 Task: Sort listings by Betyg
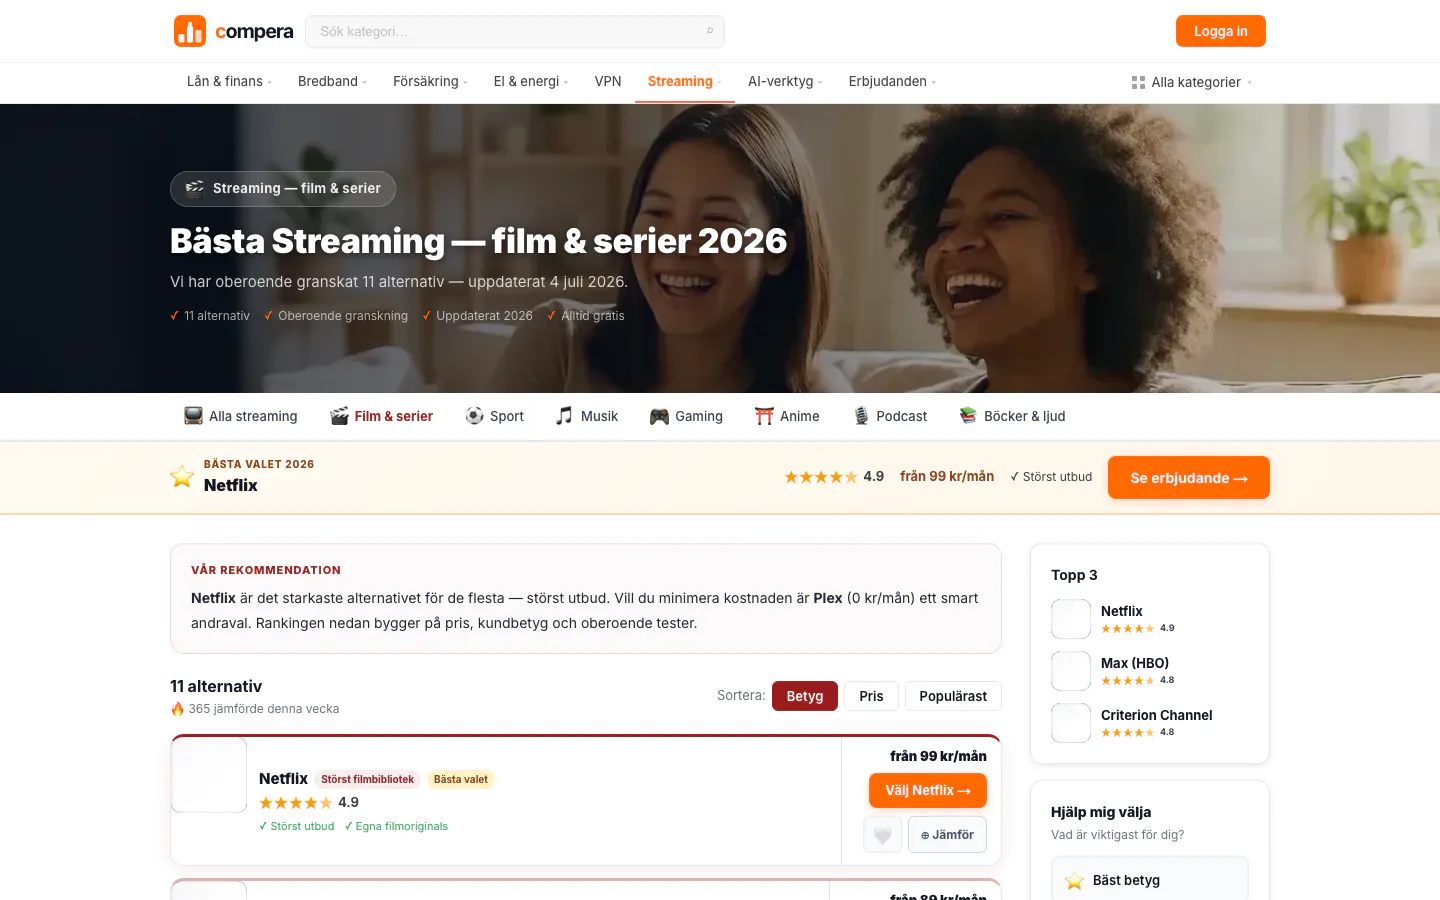805,696
